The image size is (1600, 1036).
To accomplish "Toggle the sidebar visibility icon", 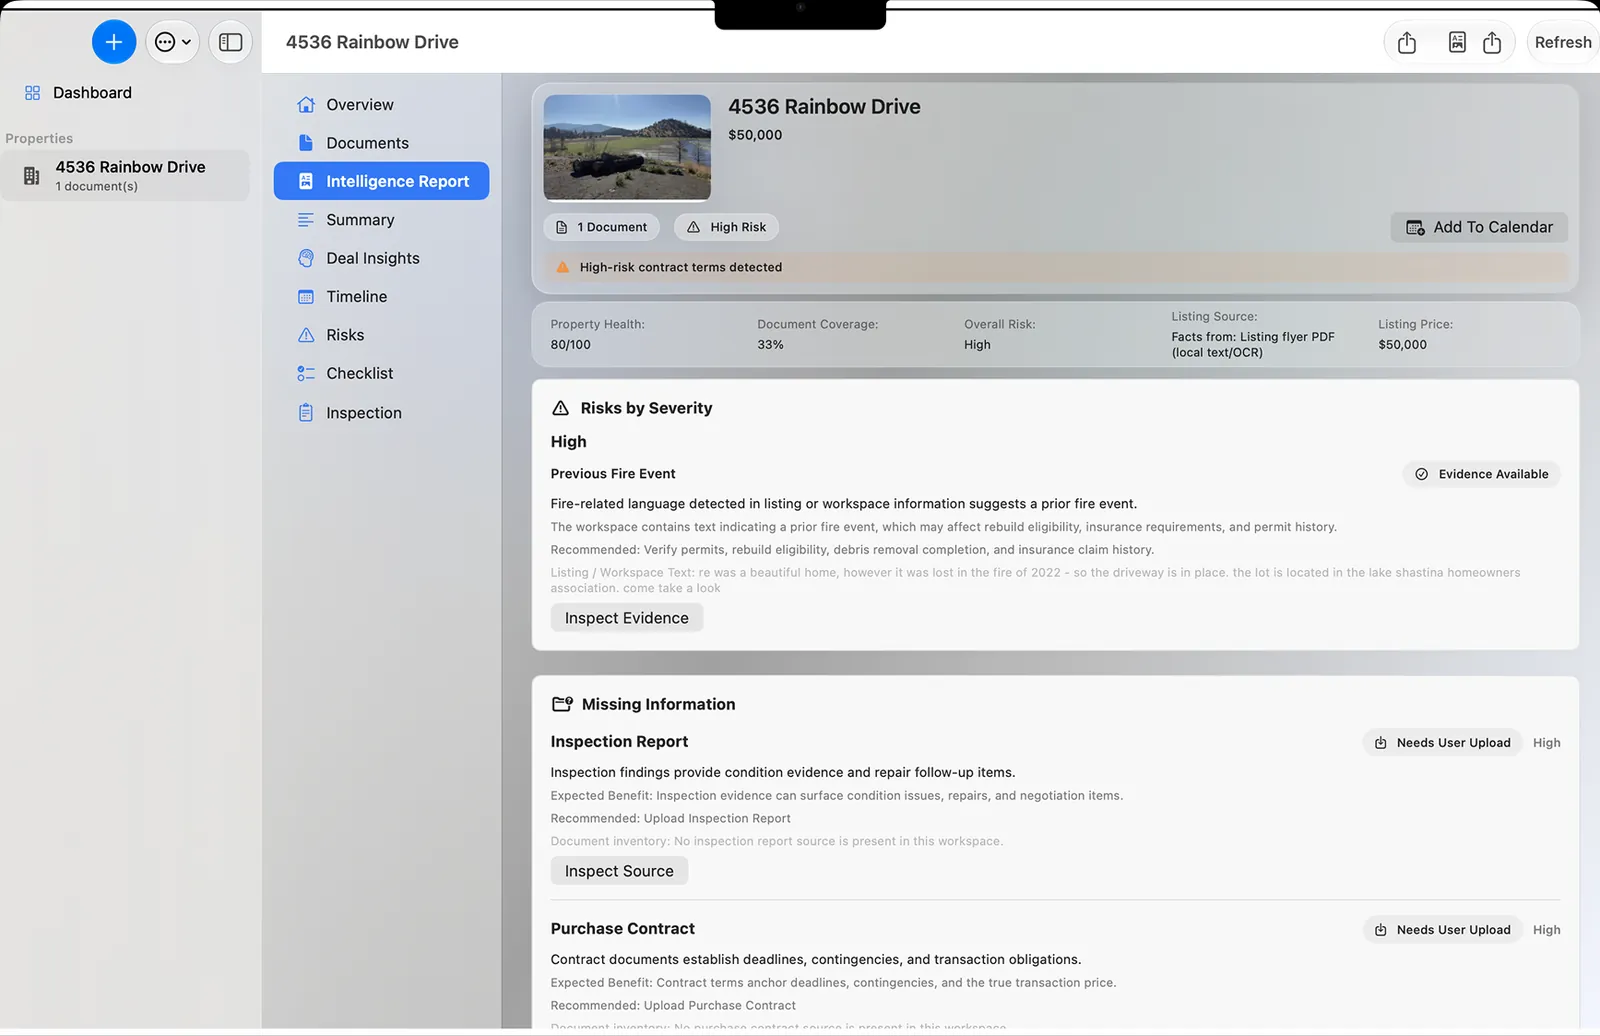I will point(231,42).
